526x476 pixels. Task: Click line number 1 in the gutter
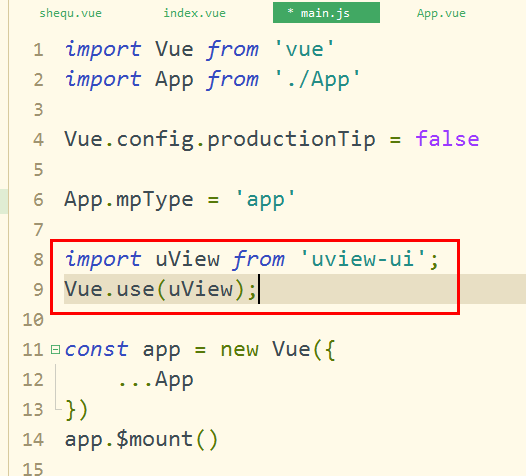tap(38, 50)
